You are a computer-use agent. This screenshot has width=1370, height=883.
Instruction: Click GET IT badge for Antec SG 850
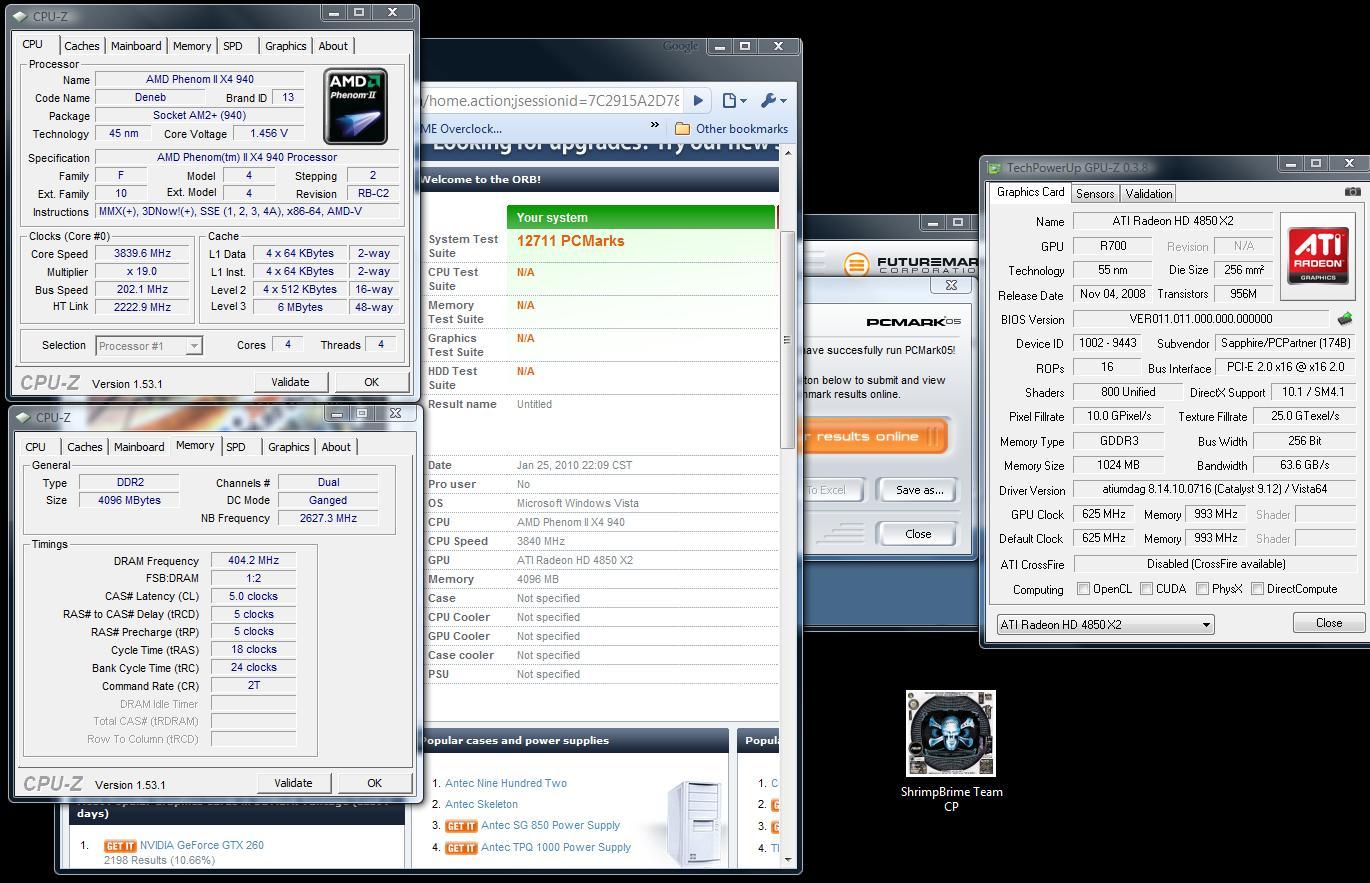coord(461,826)
